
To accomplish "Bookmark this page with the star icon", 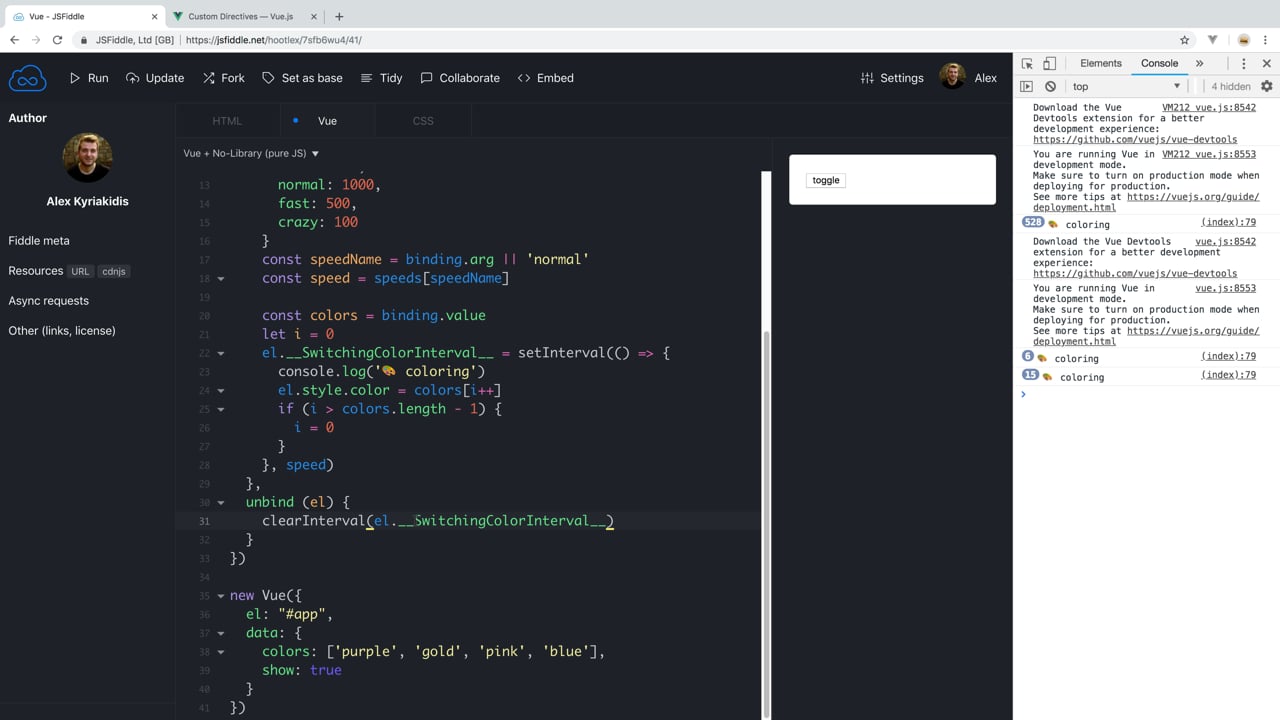I will tap(1185, 40).
